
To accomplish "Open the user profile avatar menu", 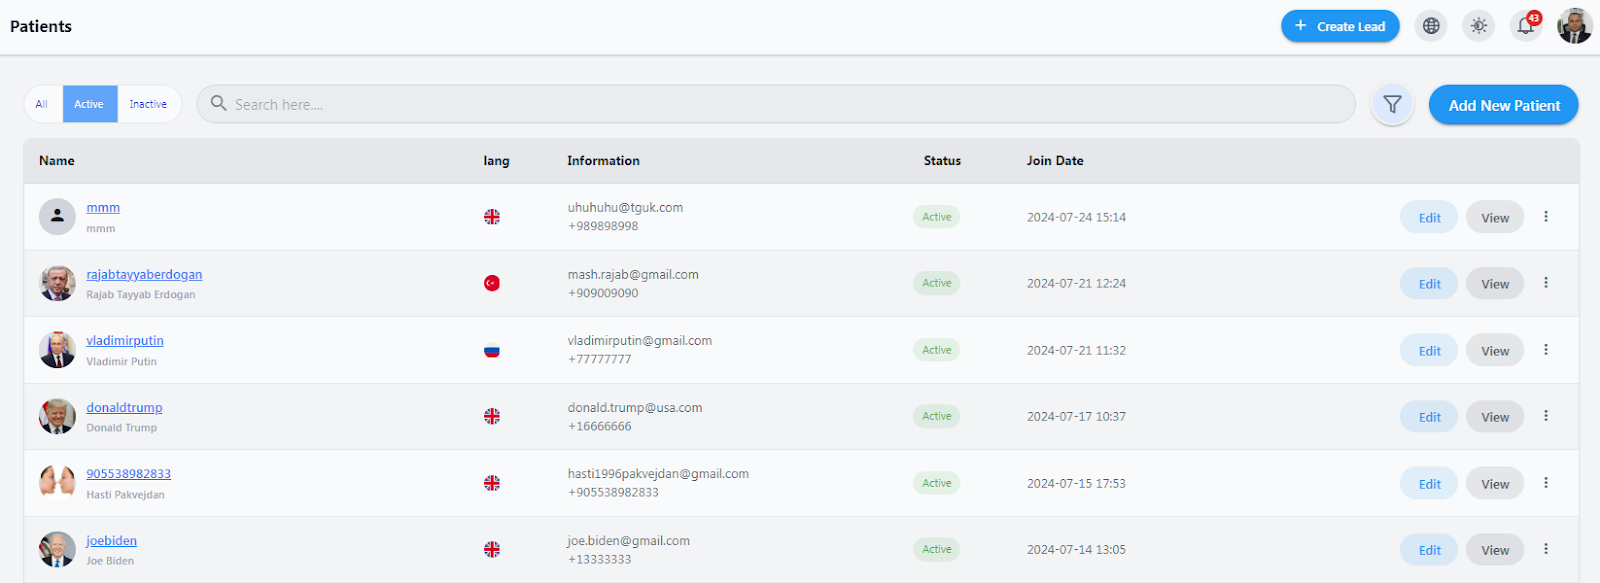I will click(1574, 26).
